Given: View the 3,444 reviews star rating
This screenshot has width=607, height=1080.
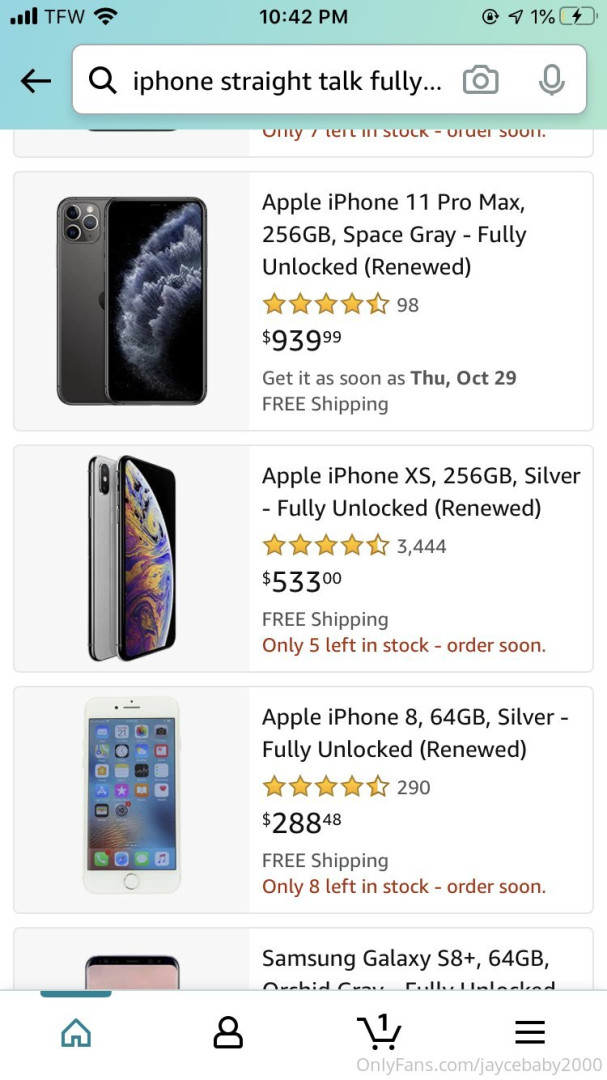Looking at the screenshot, I should [x=325, y=546].
